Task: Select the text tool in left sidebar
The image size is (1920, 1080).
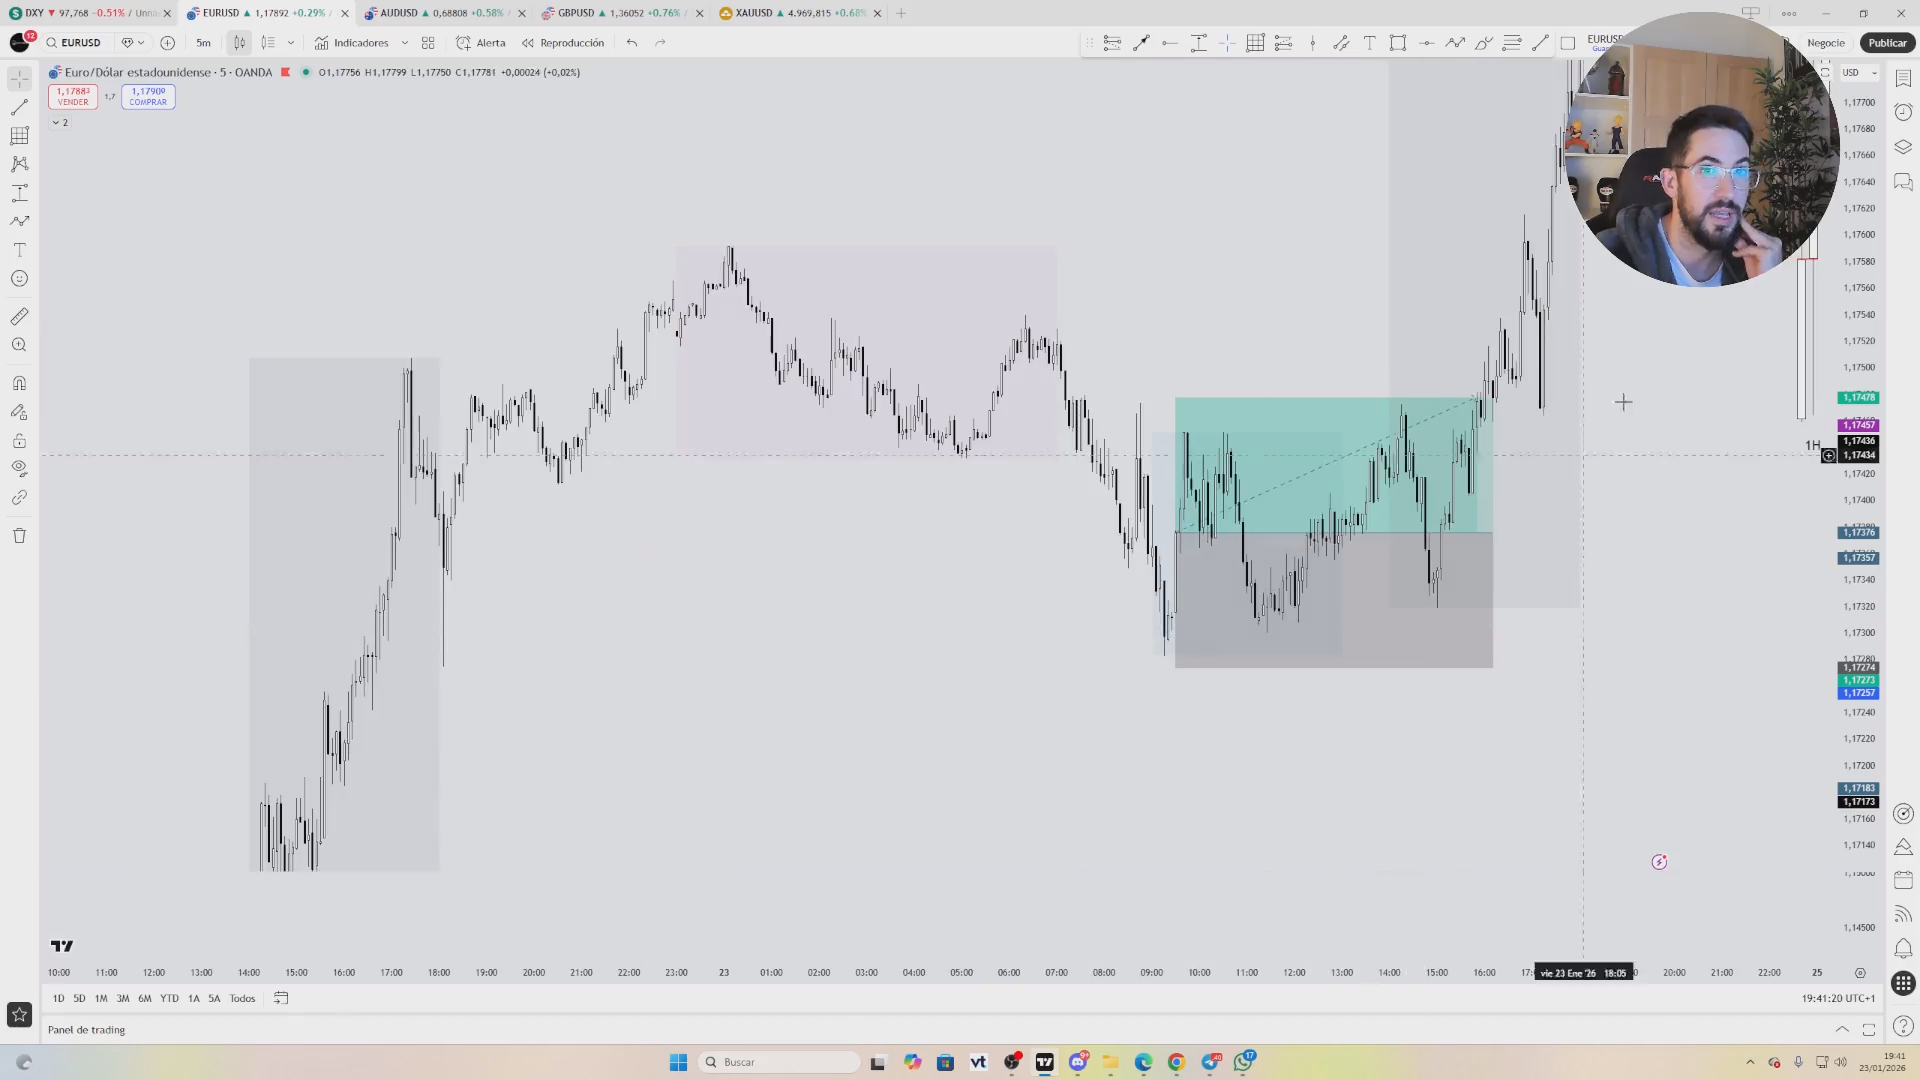Action: click(x=19, y=250)
